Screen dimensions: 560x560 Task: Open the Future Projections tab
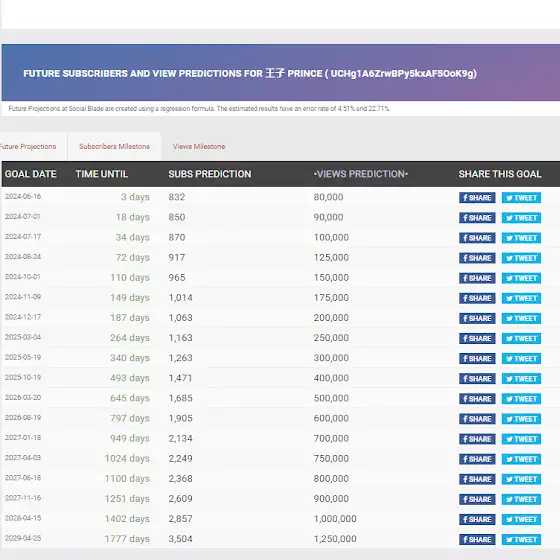tap(28, 146)
